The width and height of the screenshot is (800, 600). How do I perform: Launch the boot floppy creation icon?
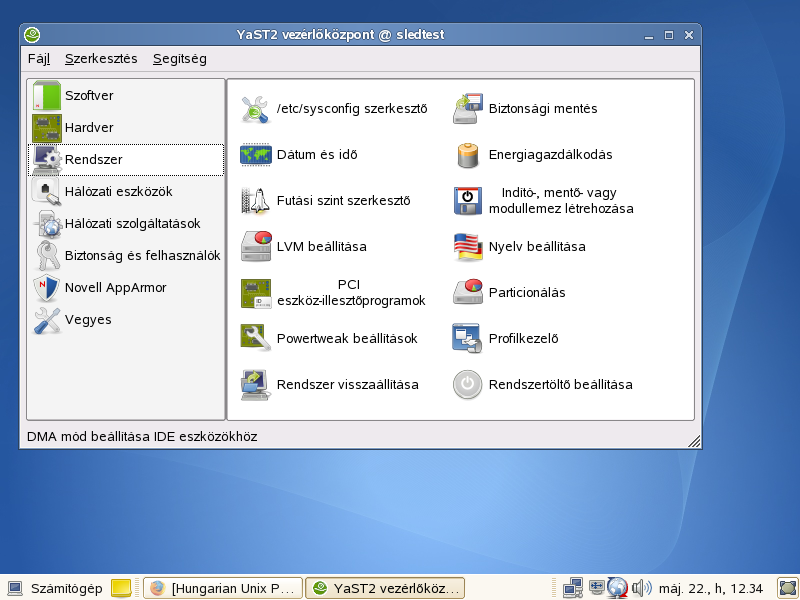pos(467,201)
